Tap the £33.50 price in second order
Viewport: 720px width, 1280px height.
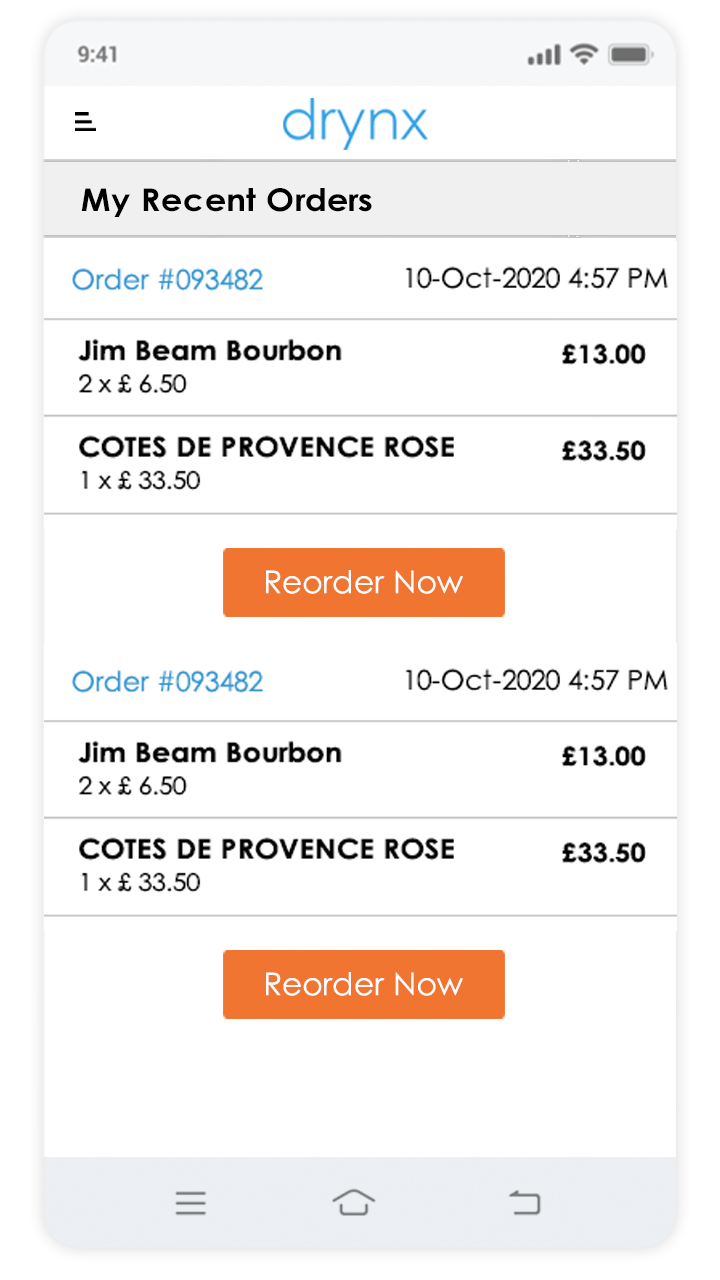(x=603, y=853)
